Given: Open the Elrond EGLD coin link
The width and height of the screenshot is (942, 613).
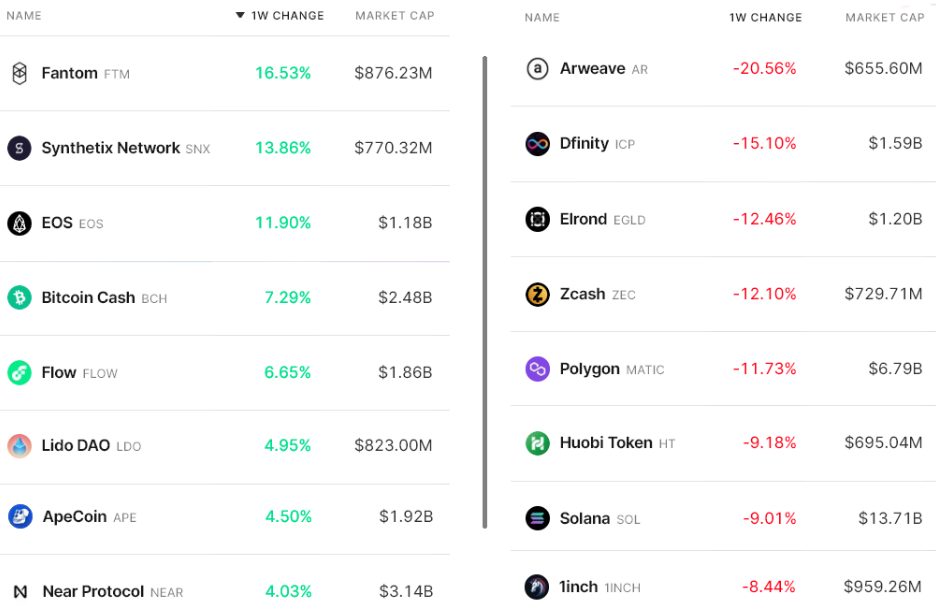Looking at the screenshot, I should pyautogui.click(x=583, y=218).
